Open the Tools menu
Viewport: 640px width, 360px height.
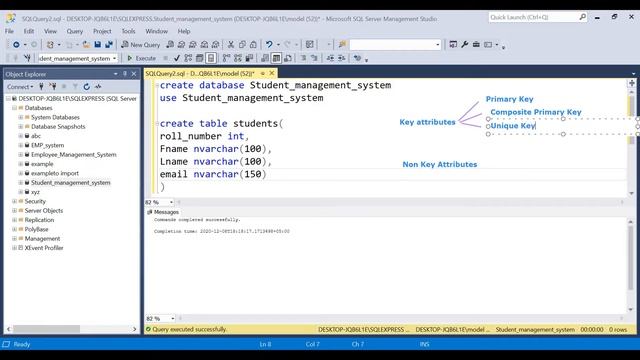point(128,31)
